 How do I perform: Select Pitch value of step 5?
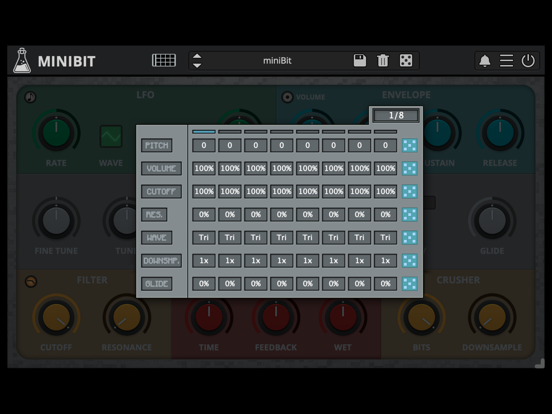[x=308, y=145]
